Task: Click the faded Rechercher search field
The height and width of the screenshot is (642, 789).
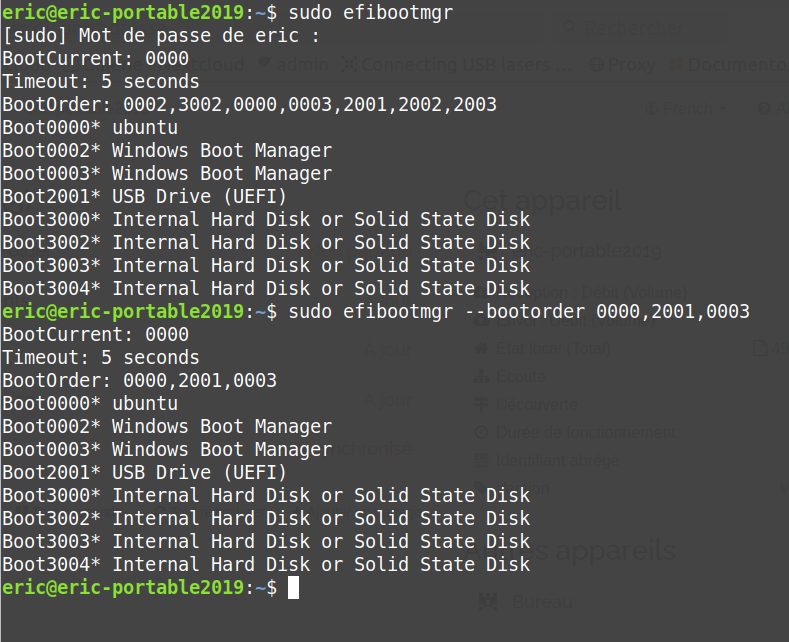Action: coord(642,28)
